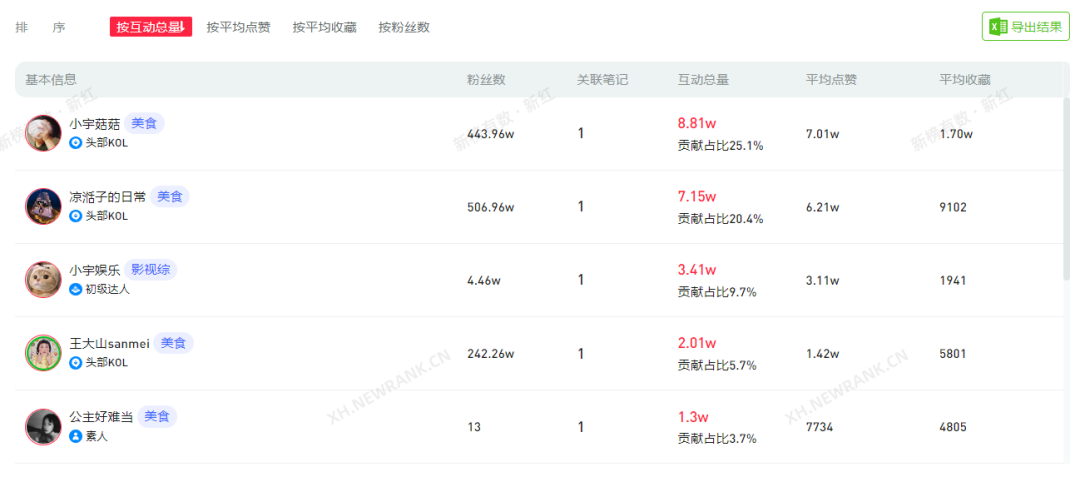Sort by 按平均点赞
Screen dimensions: 1080x477
[x=238, y=28]
